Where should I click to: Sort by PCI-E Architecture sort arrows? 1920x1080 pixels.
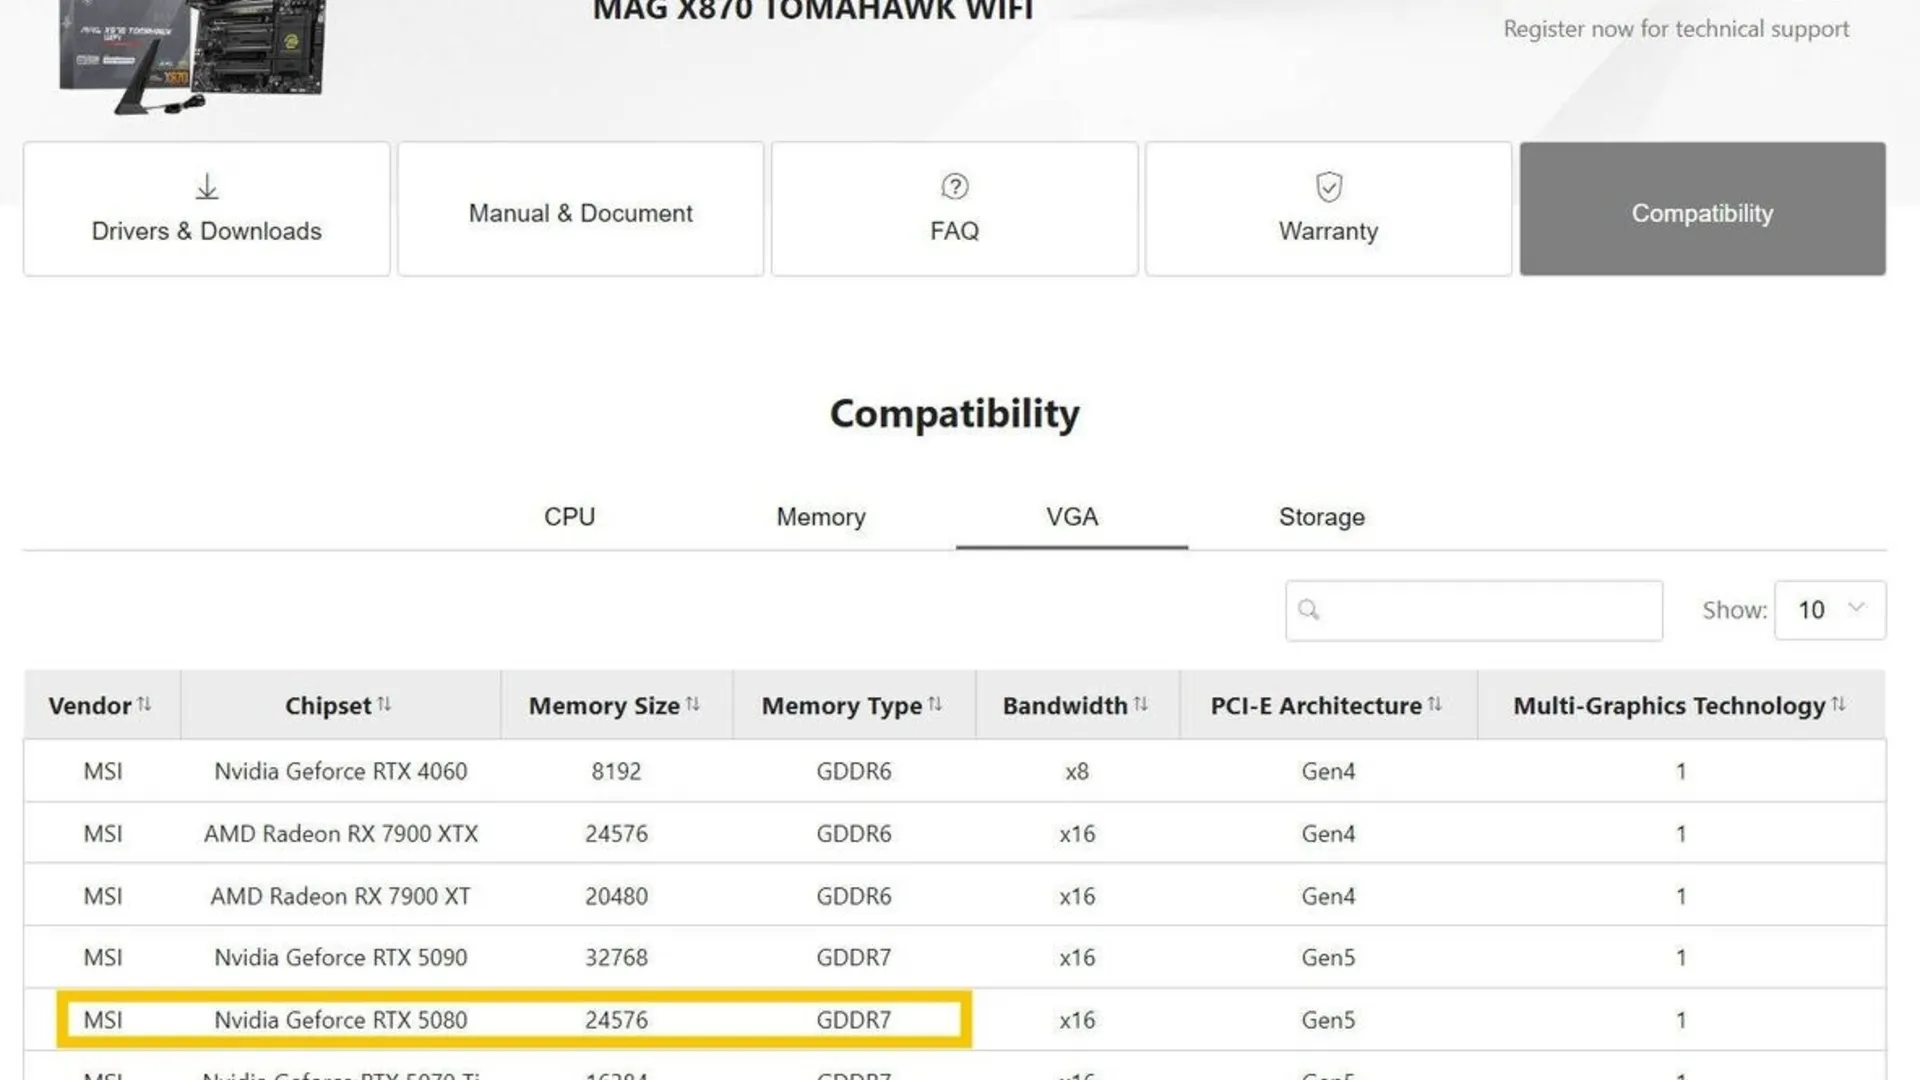point(1435,704)
